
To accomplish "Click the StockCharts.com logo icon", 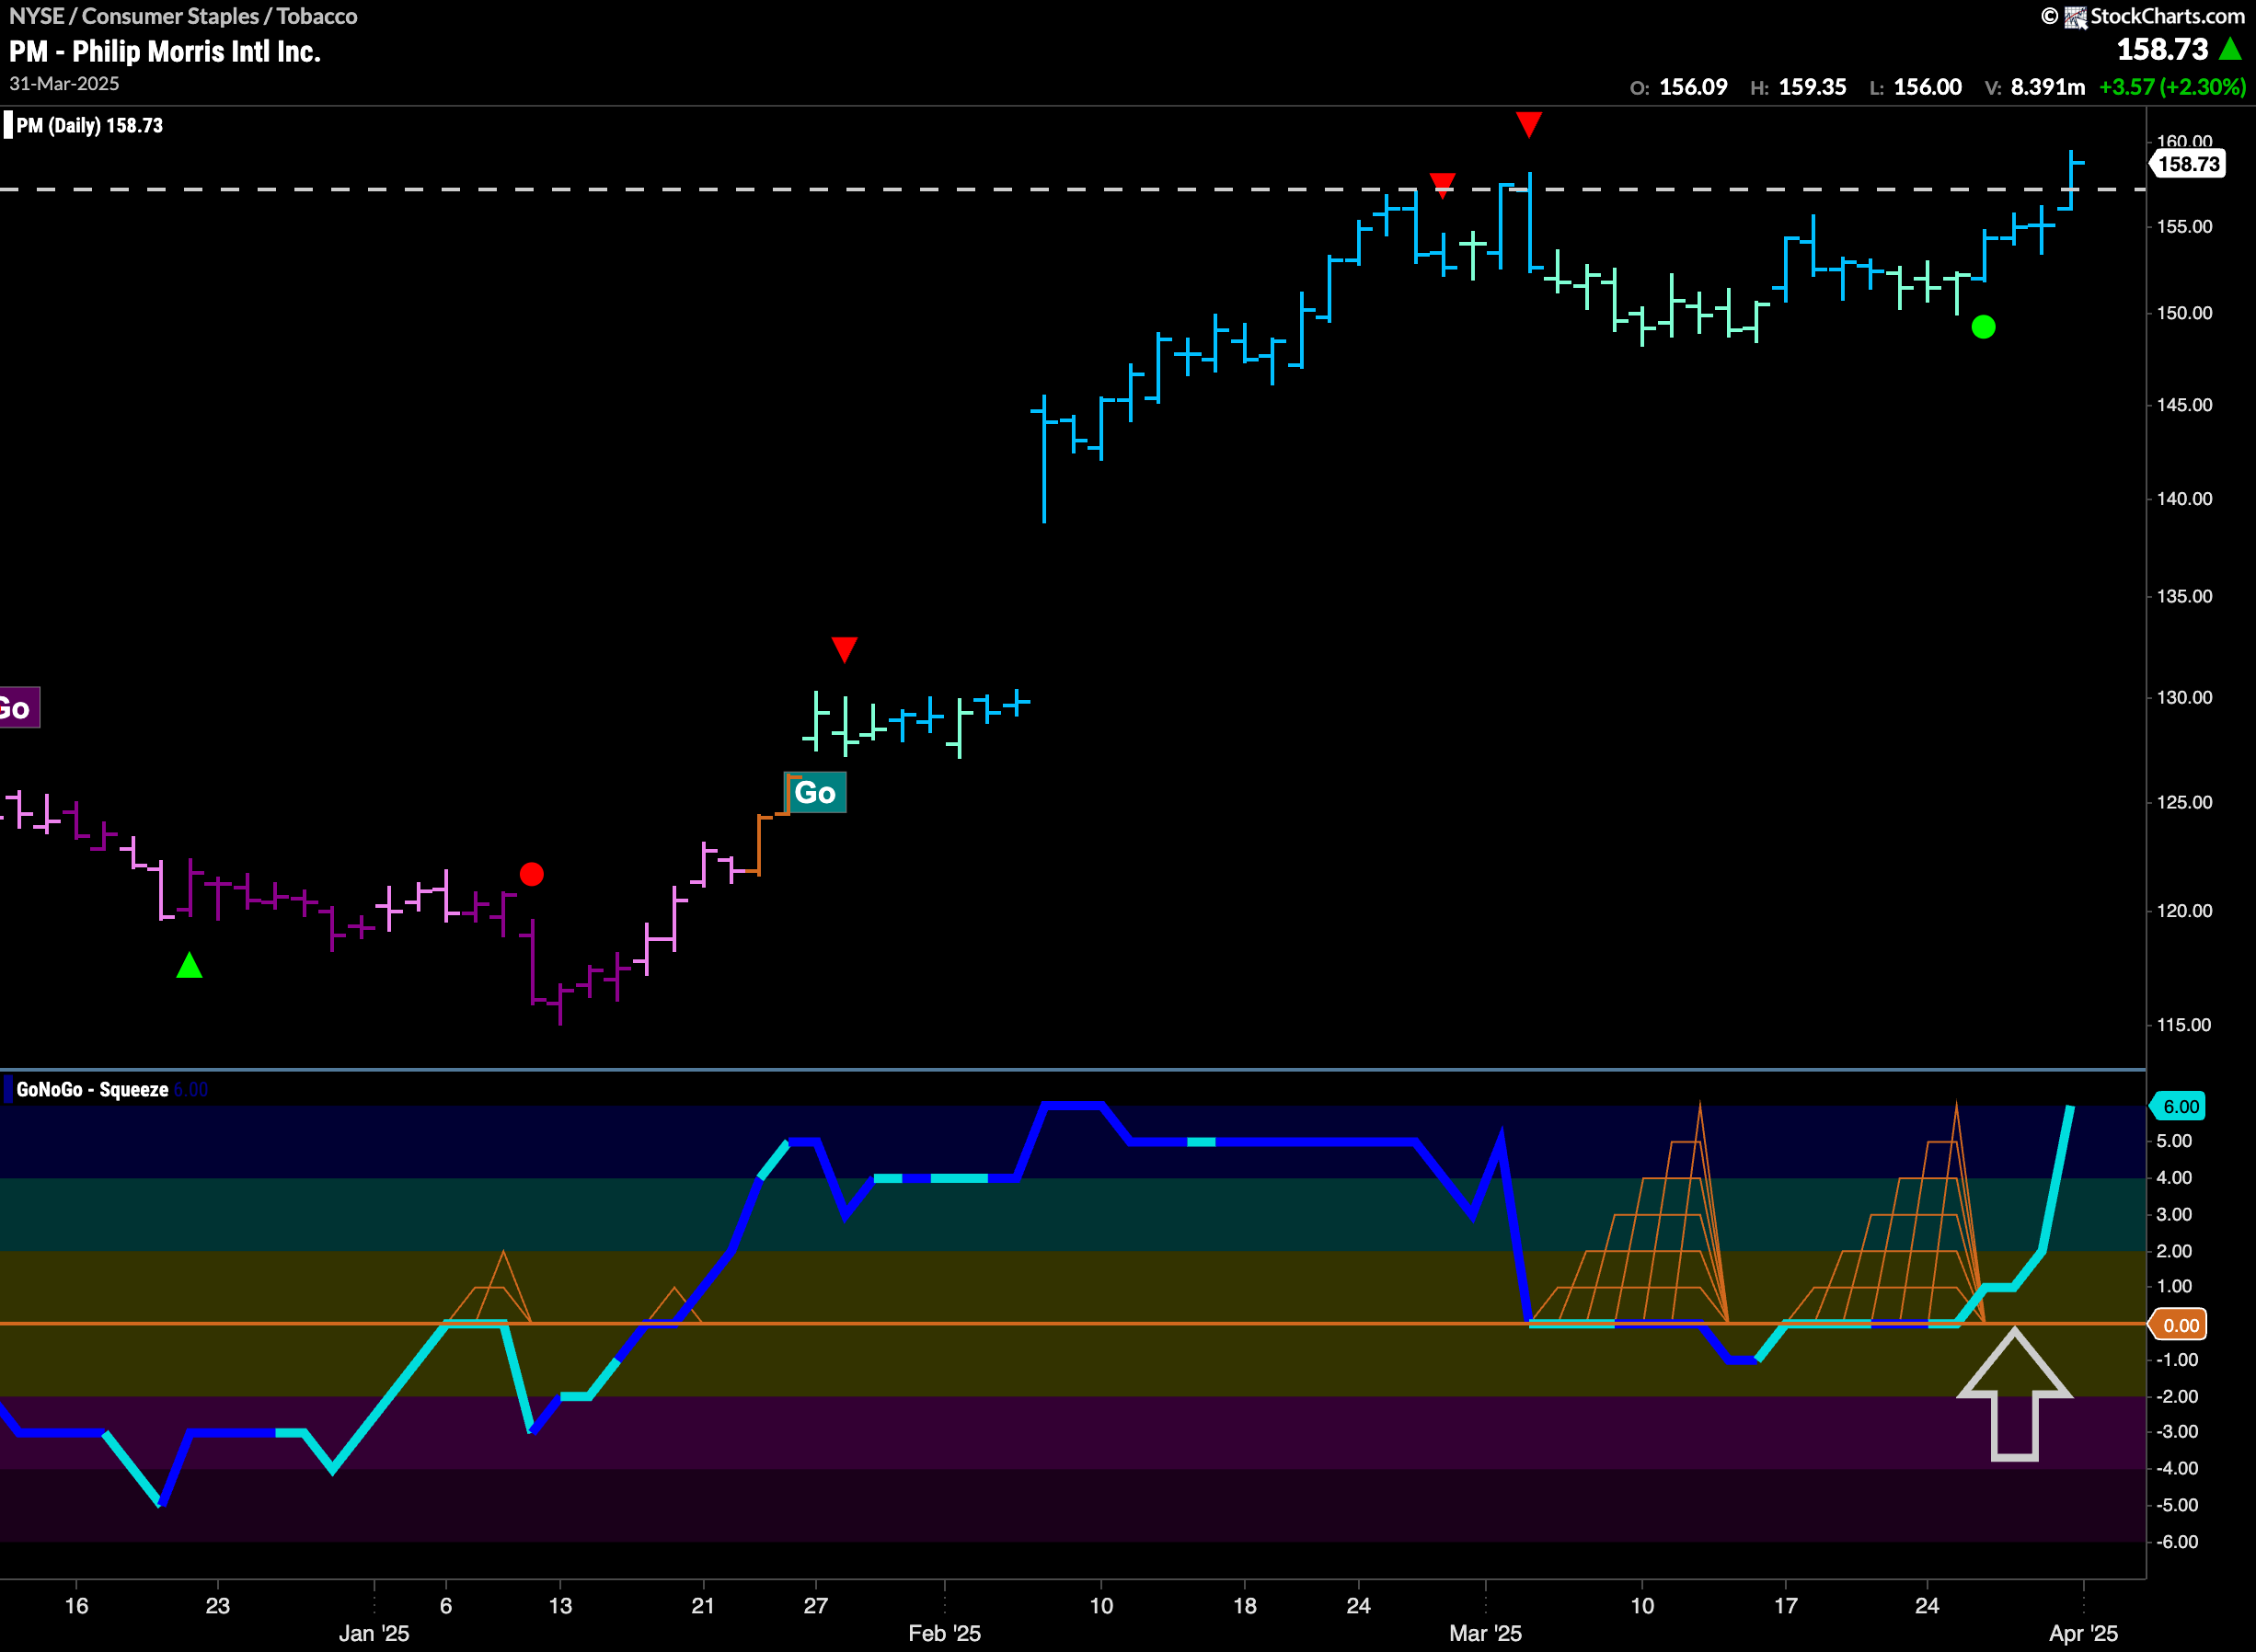I will (2075, 16).
